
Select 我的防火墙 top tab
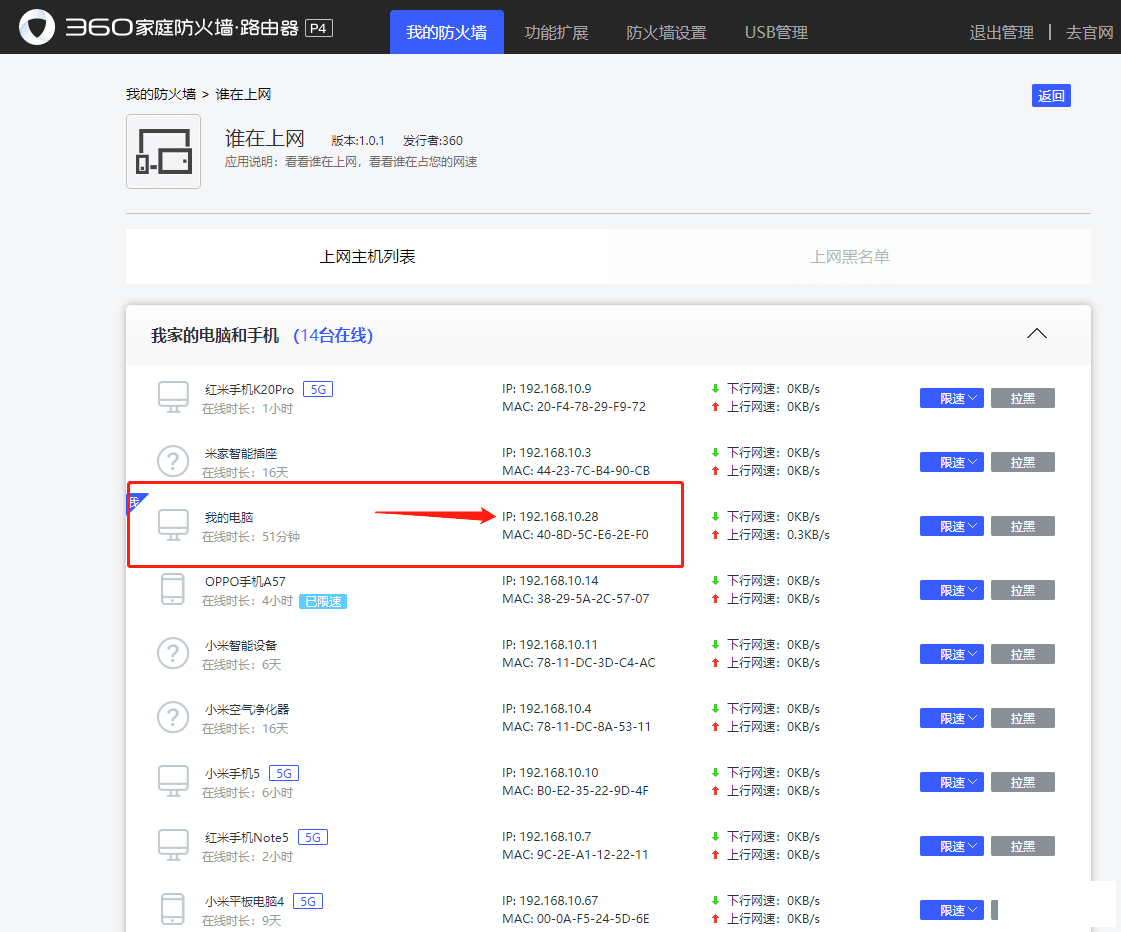tap(447, 32)
